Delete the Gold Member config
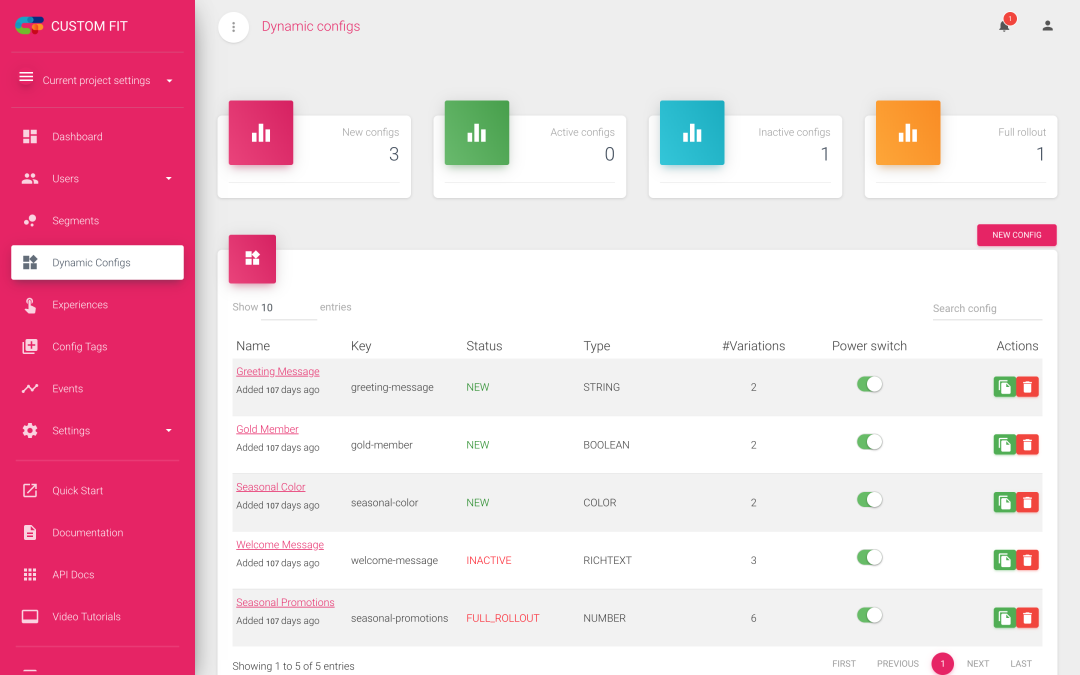The image size is (1080, 675). (1027, 445)
